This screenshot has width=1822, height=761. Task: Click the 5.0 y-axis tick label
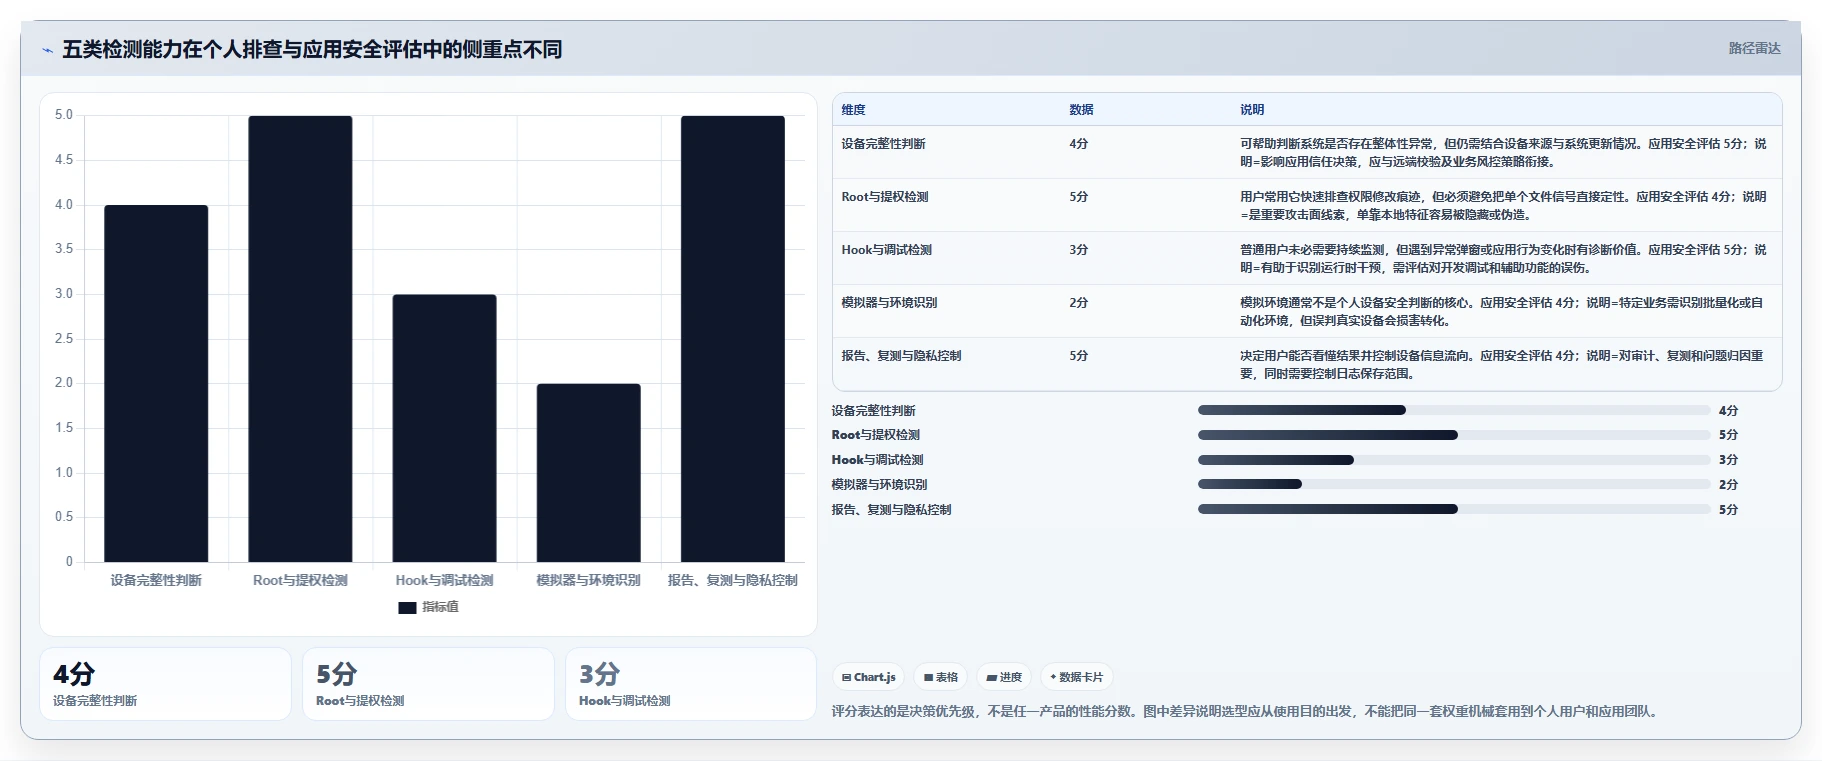click(x=64, y=115)
